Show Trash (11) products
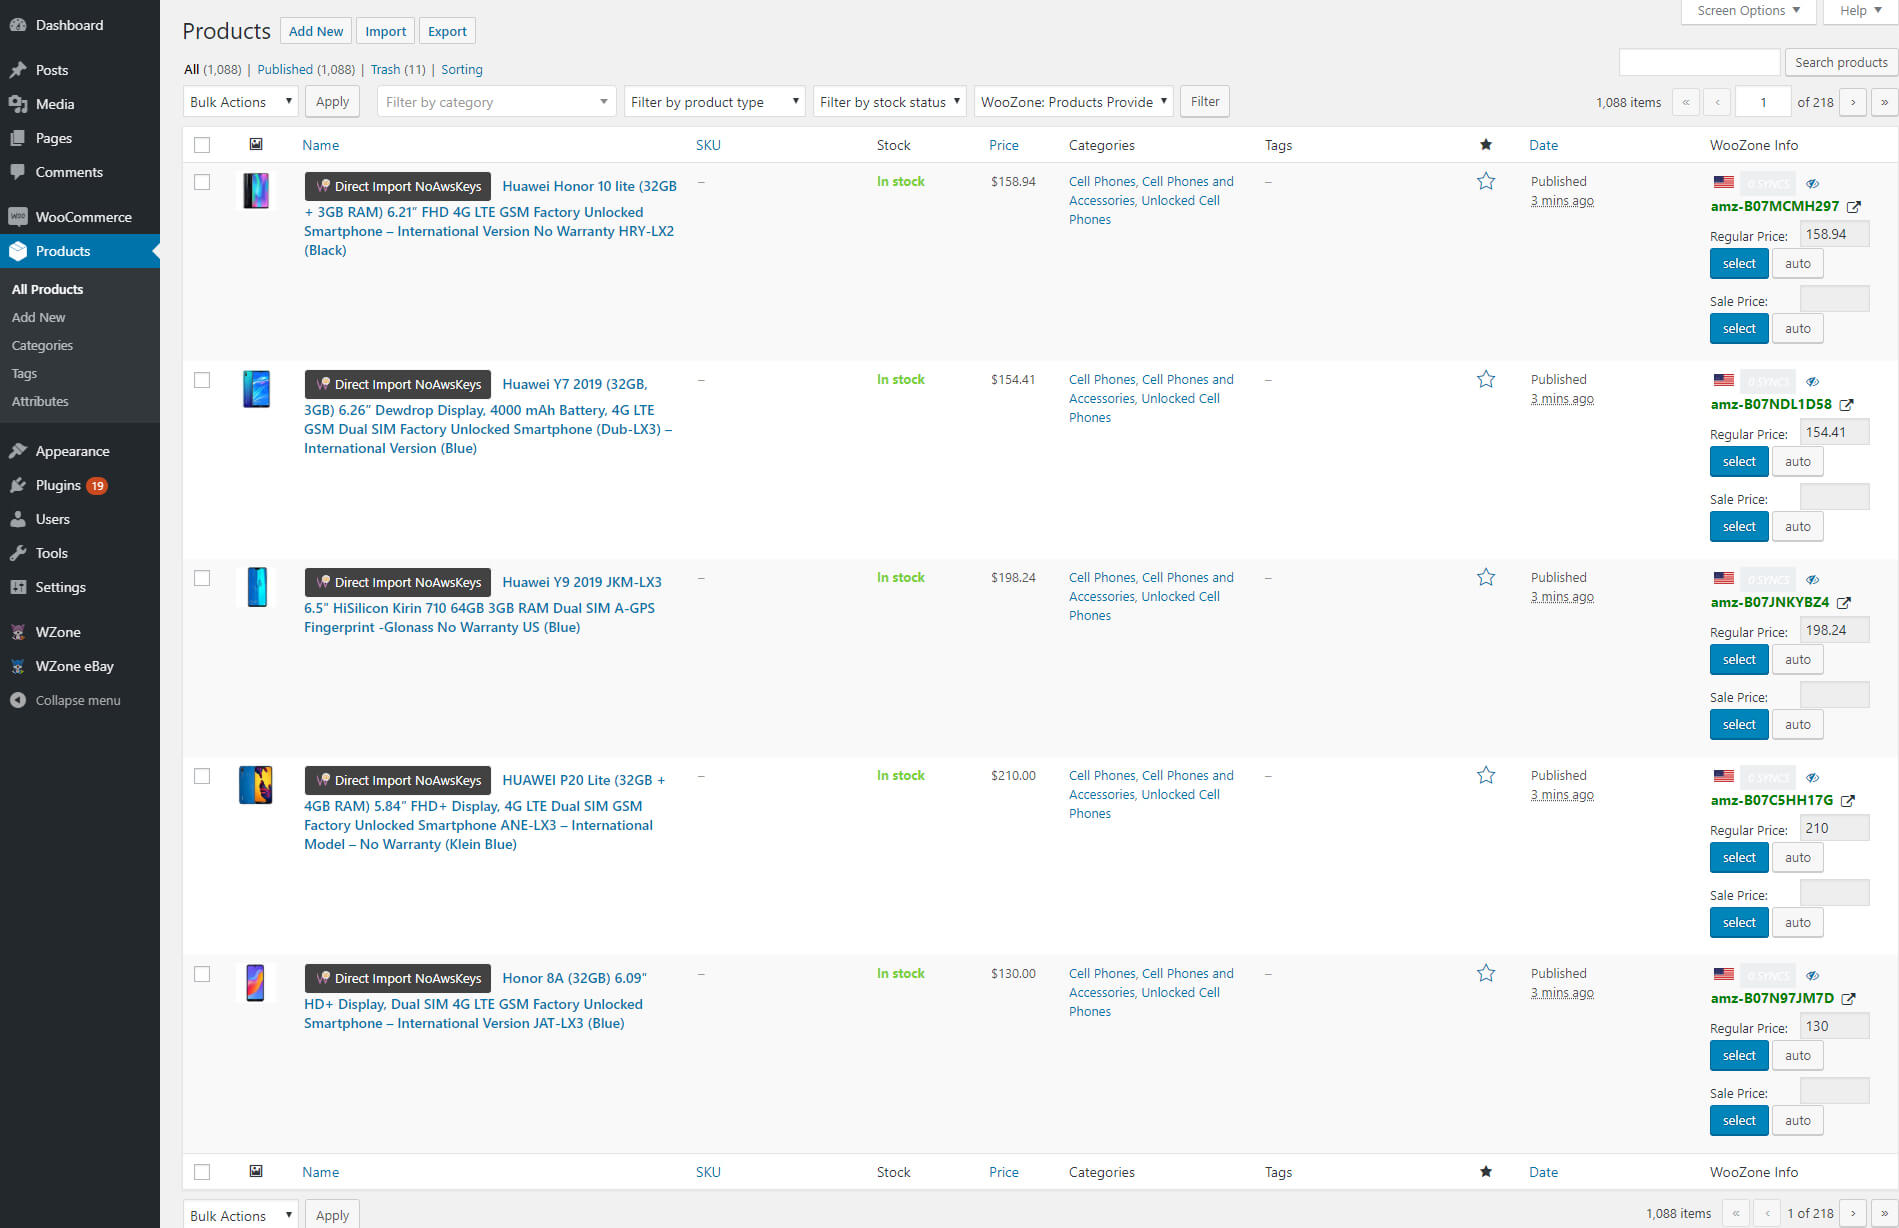Screen dimensions: 1899x1228 point(398,69)
